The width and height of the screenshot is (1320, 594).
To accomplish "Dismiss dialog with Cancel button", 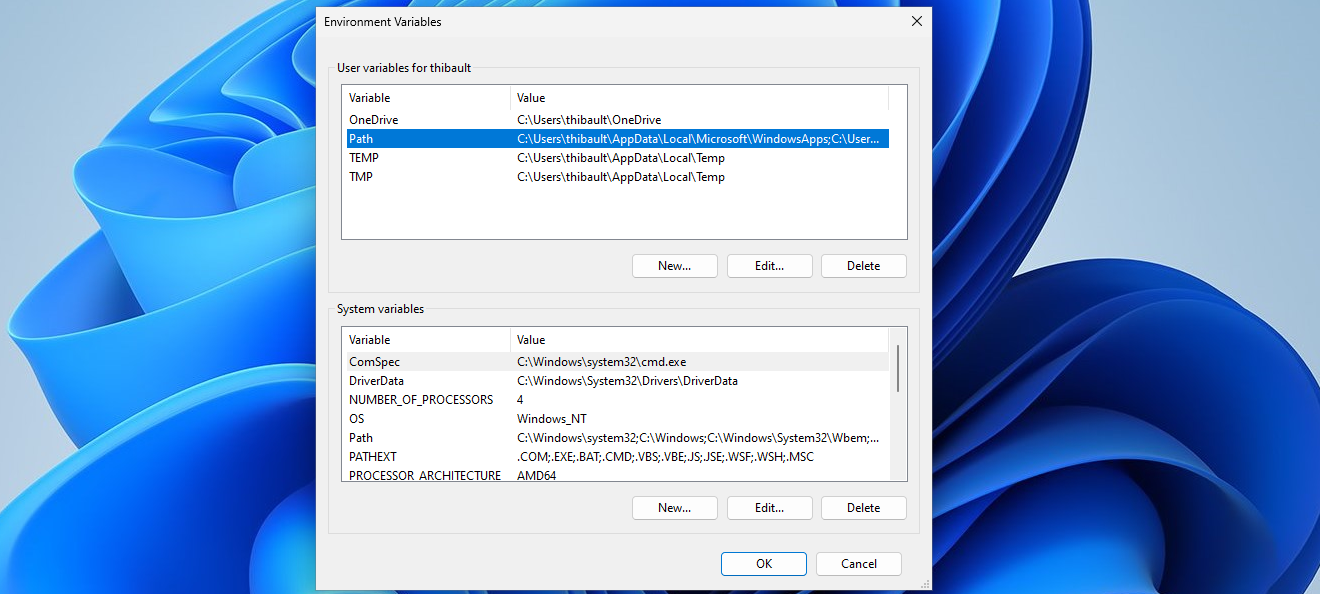I will [859, 564].
